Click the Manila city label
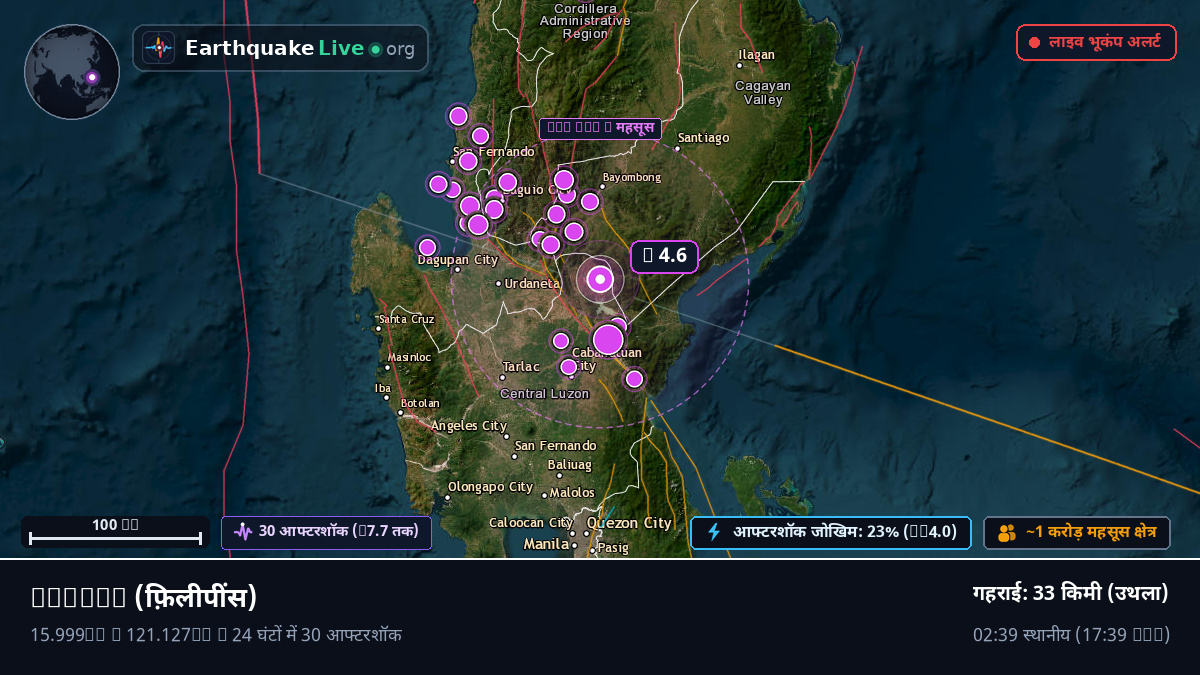Viewport: 1200px width, 675px height. 547,544
